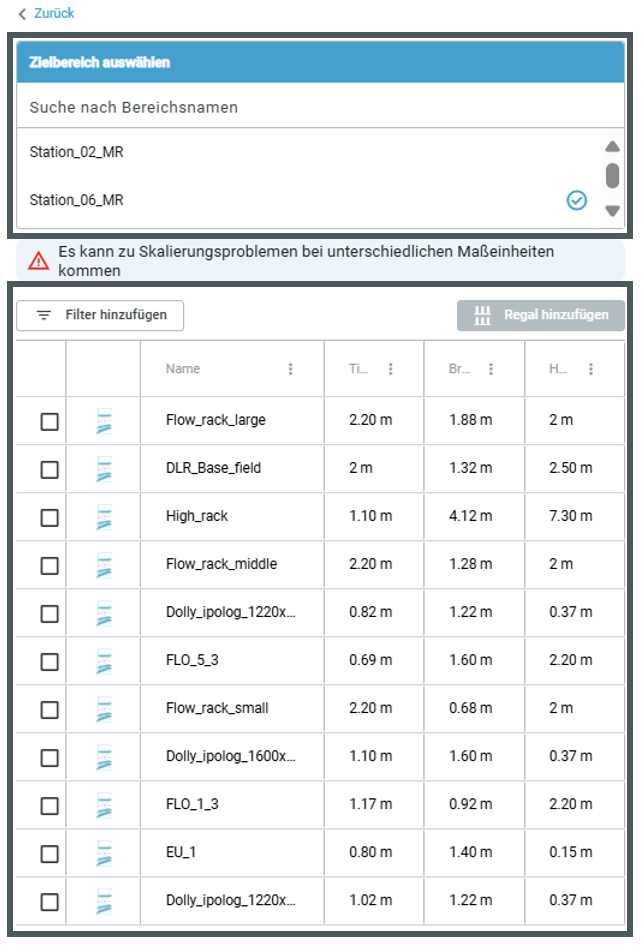
Task: Click the Filter hinzufügen button
Action: click(x=100, y=315)
